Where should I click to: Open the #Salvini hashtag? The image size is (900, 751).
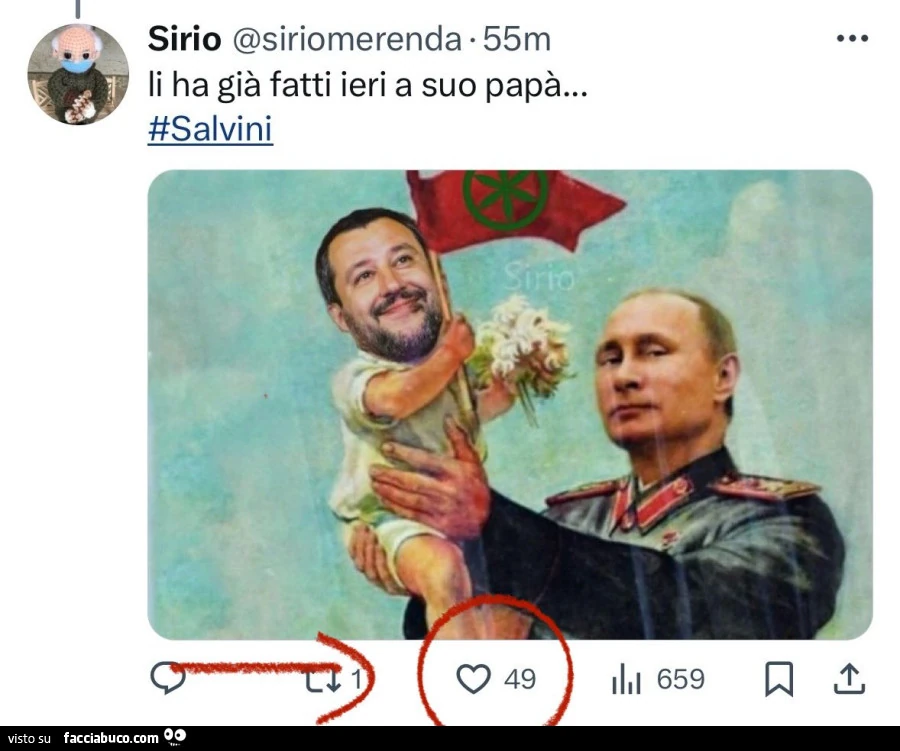pos(210,129)
